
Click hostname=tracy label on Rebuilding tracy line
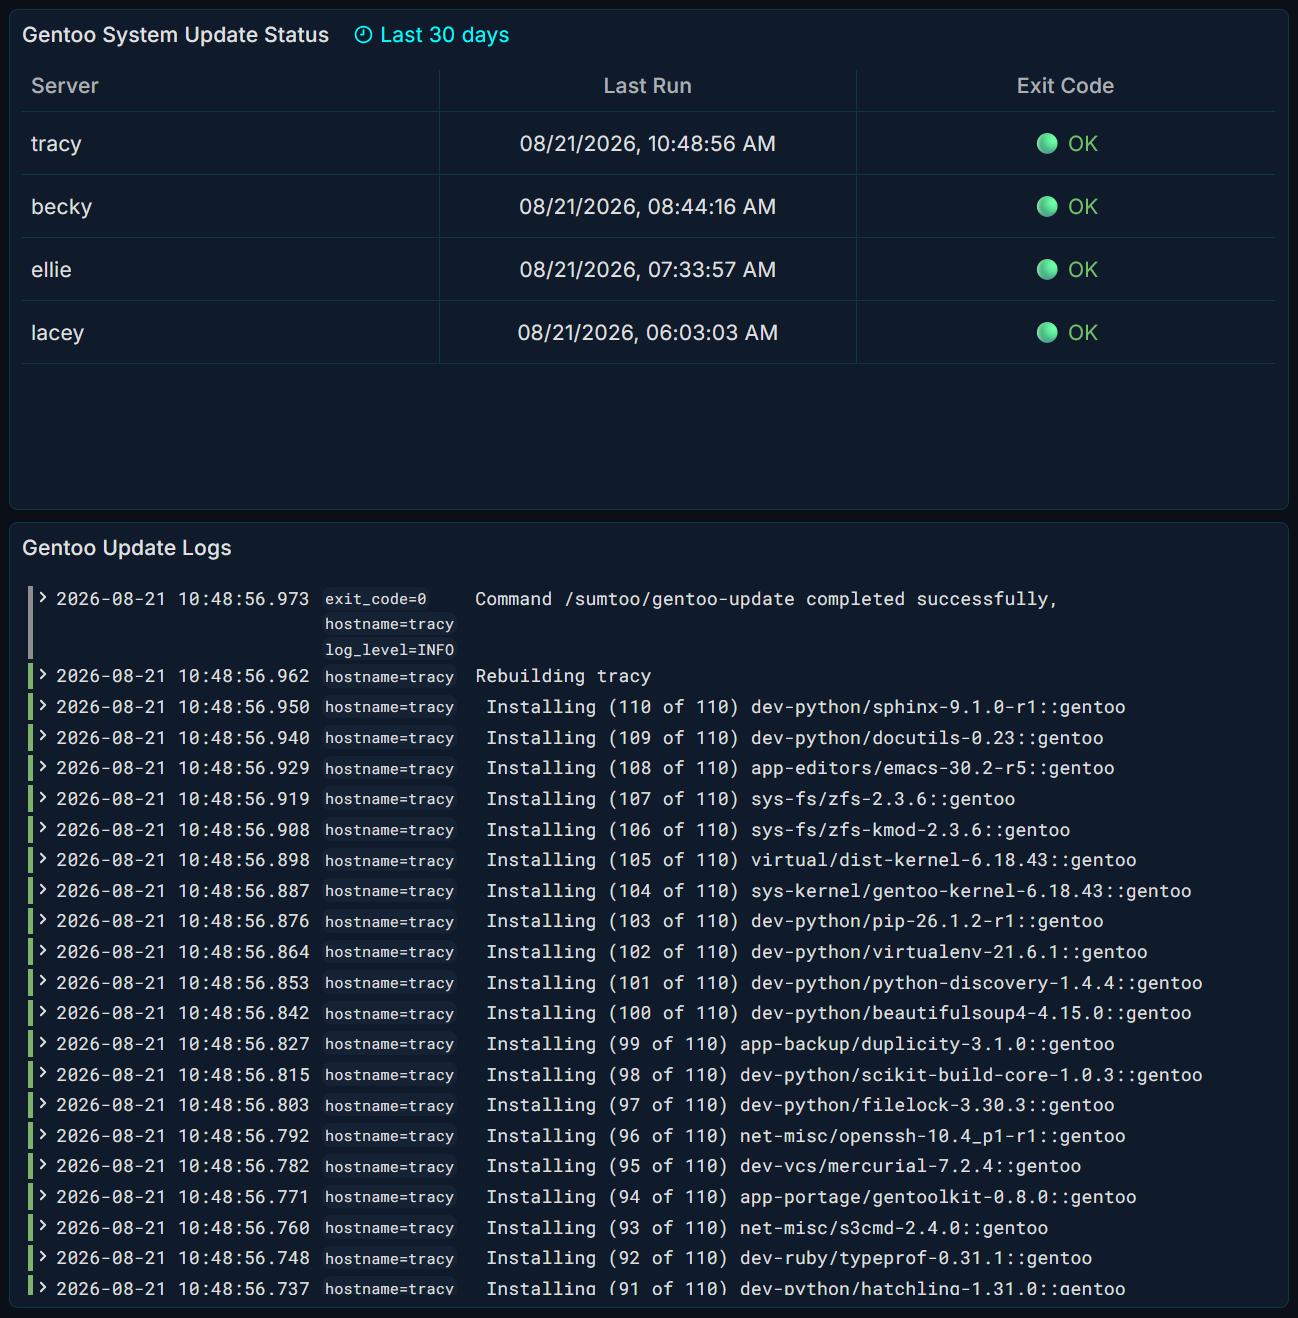click(389, 677)
